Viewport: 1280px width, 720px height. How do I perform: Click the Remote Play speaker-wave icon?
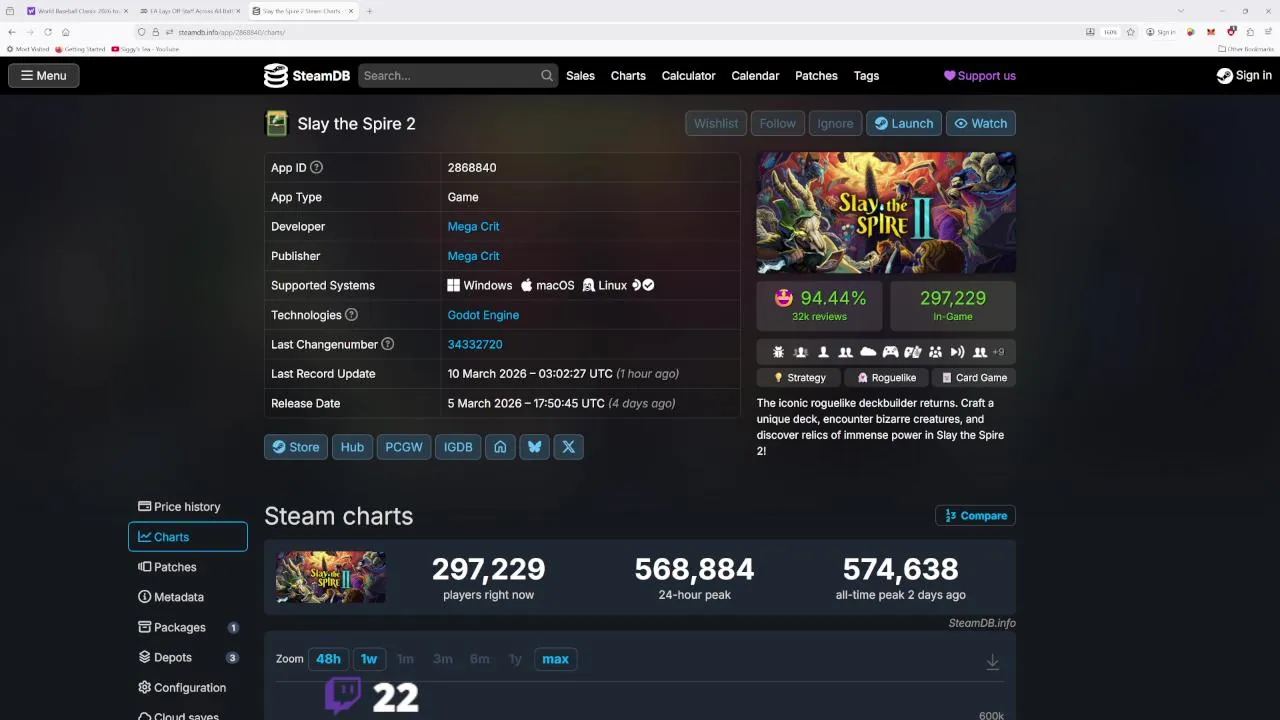pos(957,352)
